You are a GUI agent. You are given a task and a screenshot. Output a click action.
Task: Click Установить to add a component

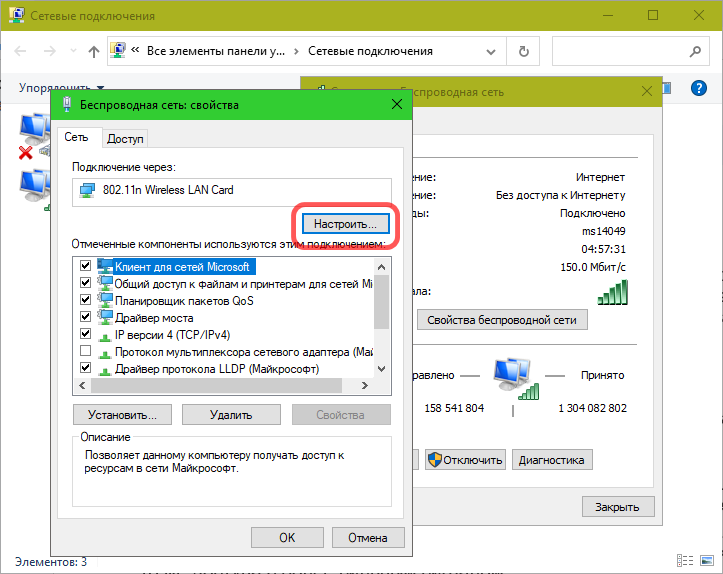click(x=122, y=414)
